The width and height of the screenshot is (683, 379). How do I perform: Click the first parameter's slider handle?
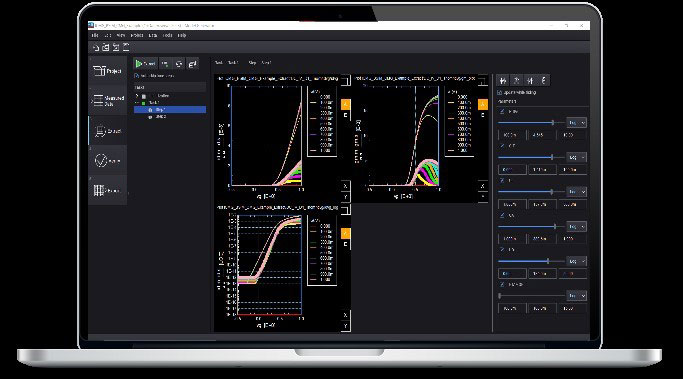point(553,123)
